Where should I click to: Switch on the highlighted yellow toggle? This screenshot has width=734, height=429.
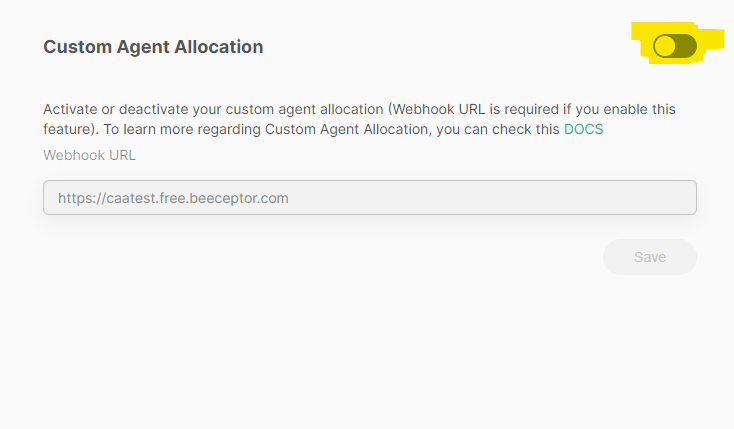(674, 46)
